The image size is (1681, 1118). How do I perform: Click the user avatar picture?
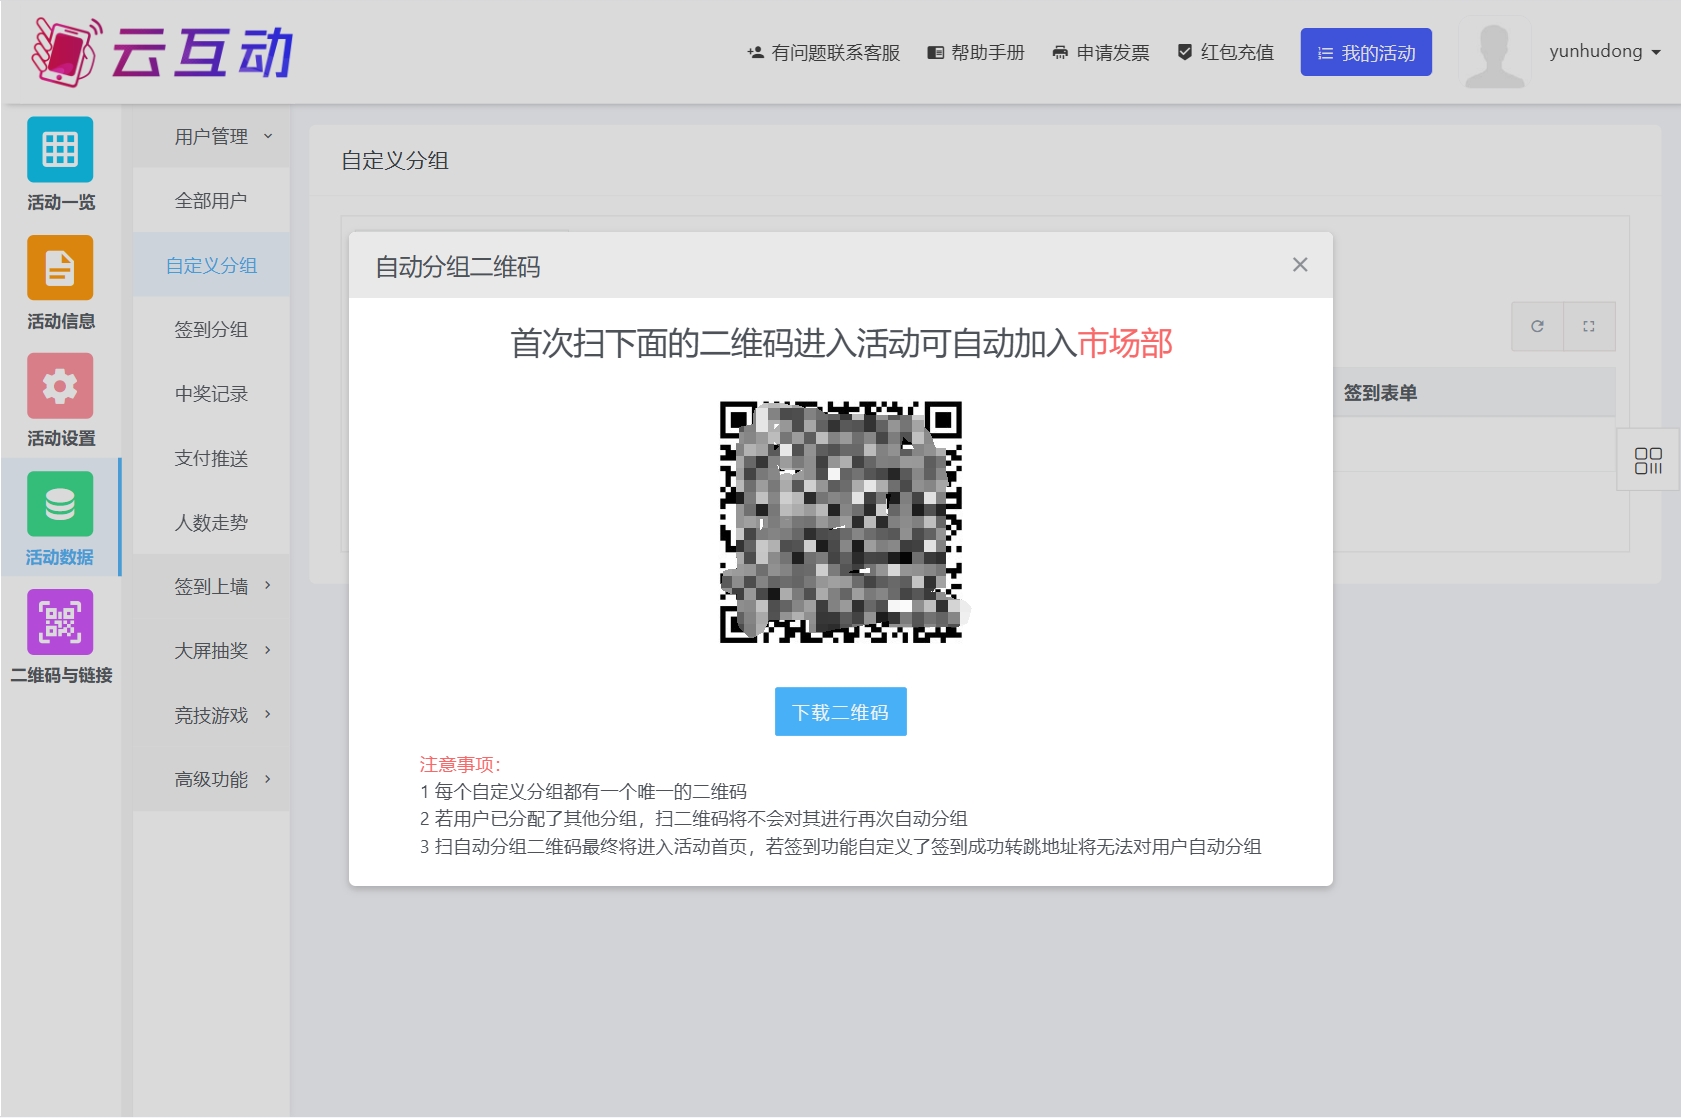click(x=1494, y=53)
